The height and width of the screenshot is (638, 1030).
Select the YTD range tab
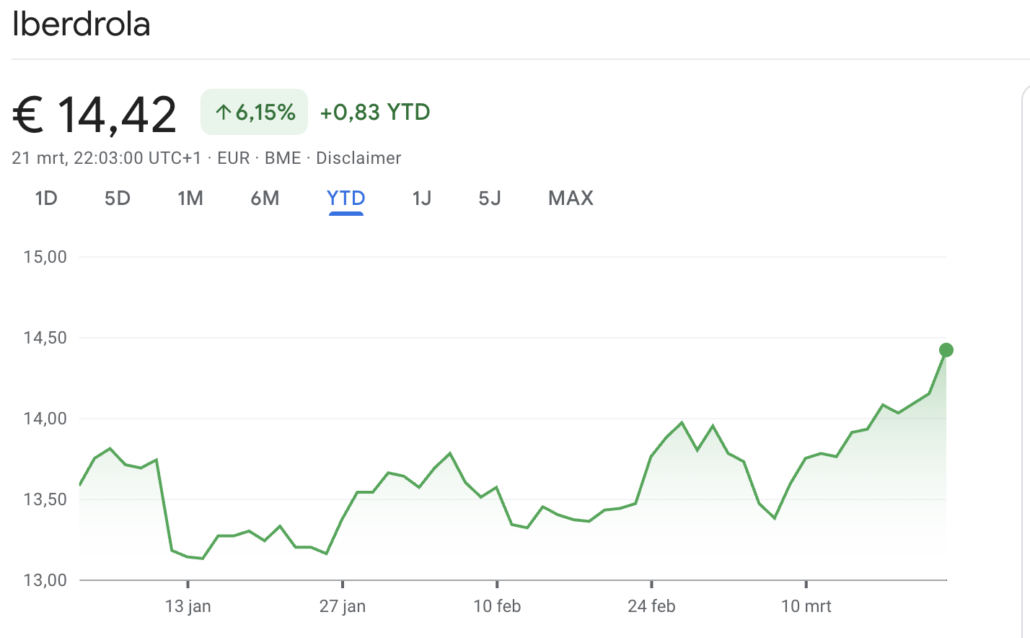coord(346,198)
